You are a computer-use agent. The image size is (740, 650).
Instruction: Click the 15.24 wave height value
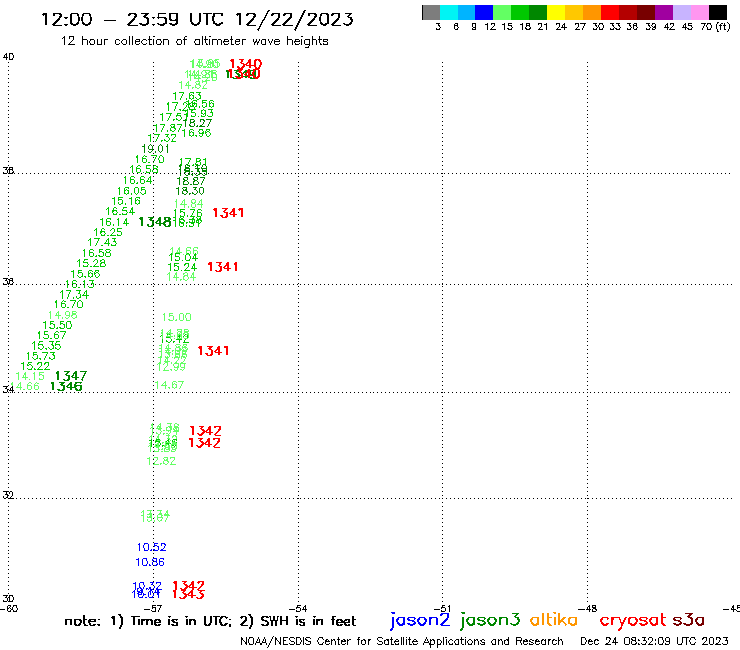click(182, 268)
